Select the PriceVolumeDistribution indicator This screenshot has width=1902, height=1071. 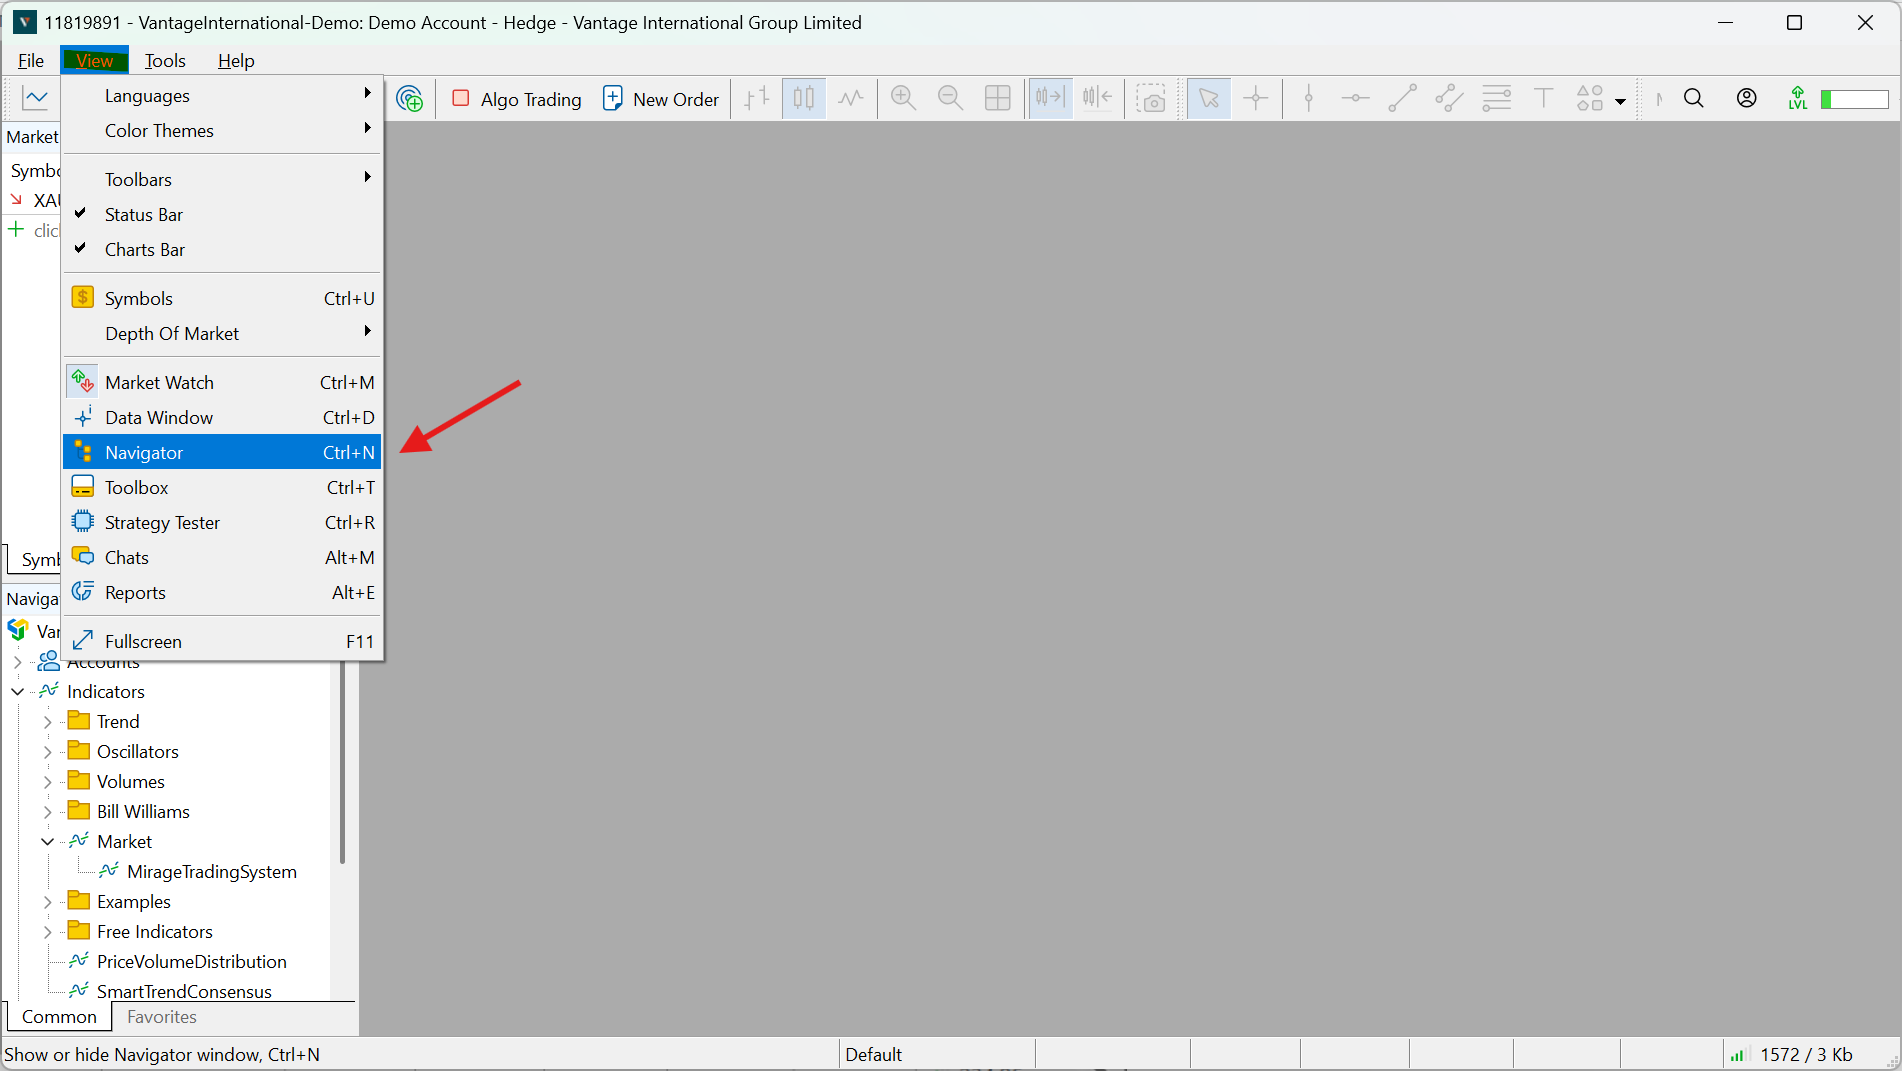pos(192,962)
